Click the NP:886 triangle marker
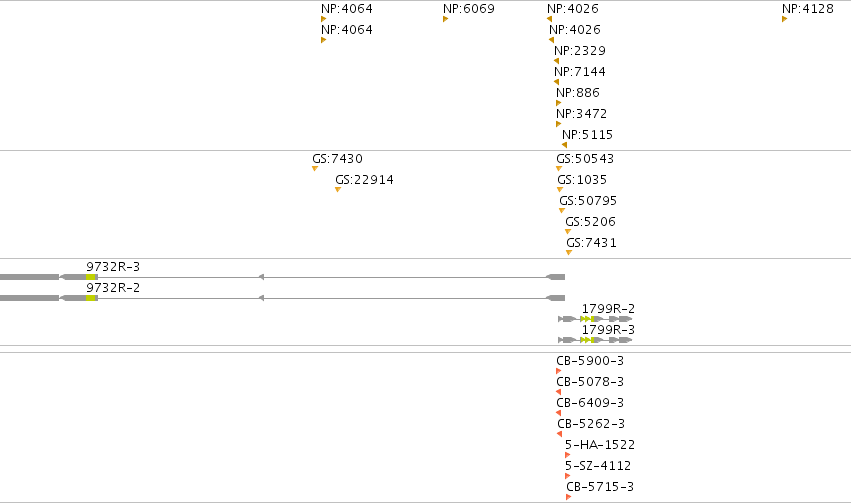Screen dimensions: 851x503 558,103
